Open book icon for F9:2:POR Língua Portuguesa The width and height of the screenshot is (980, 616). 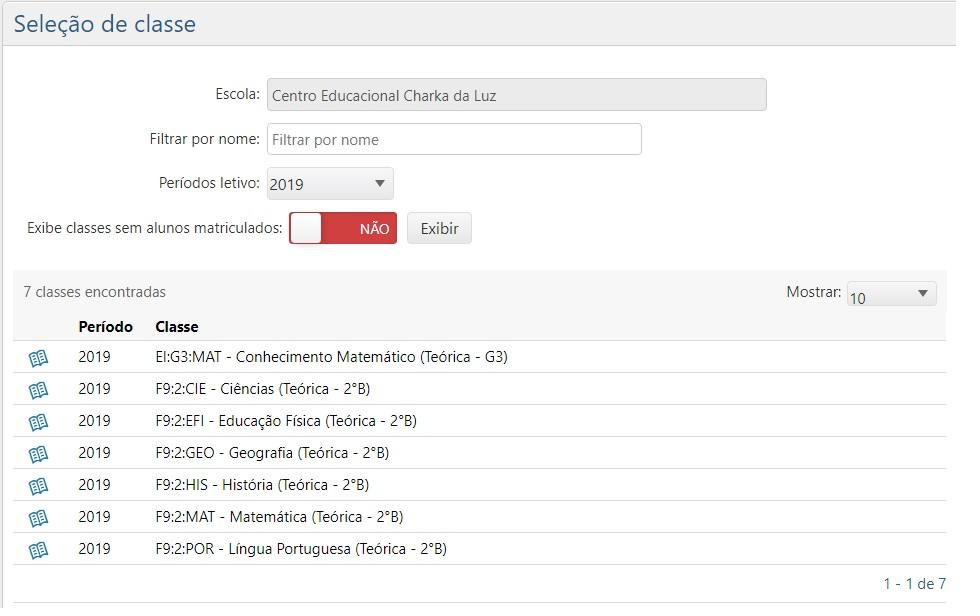(x=38, y=550)
